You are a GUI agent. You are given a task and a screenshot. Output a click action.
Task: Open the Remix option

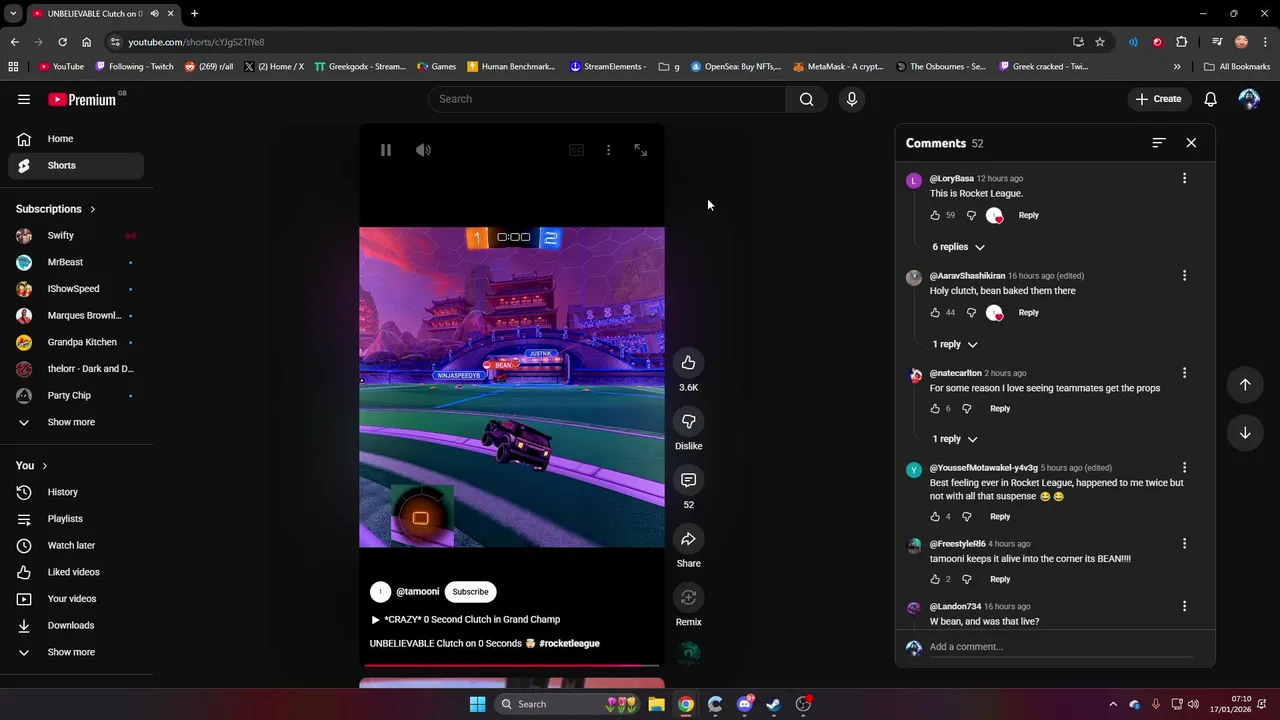688,597
